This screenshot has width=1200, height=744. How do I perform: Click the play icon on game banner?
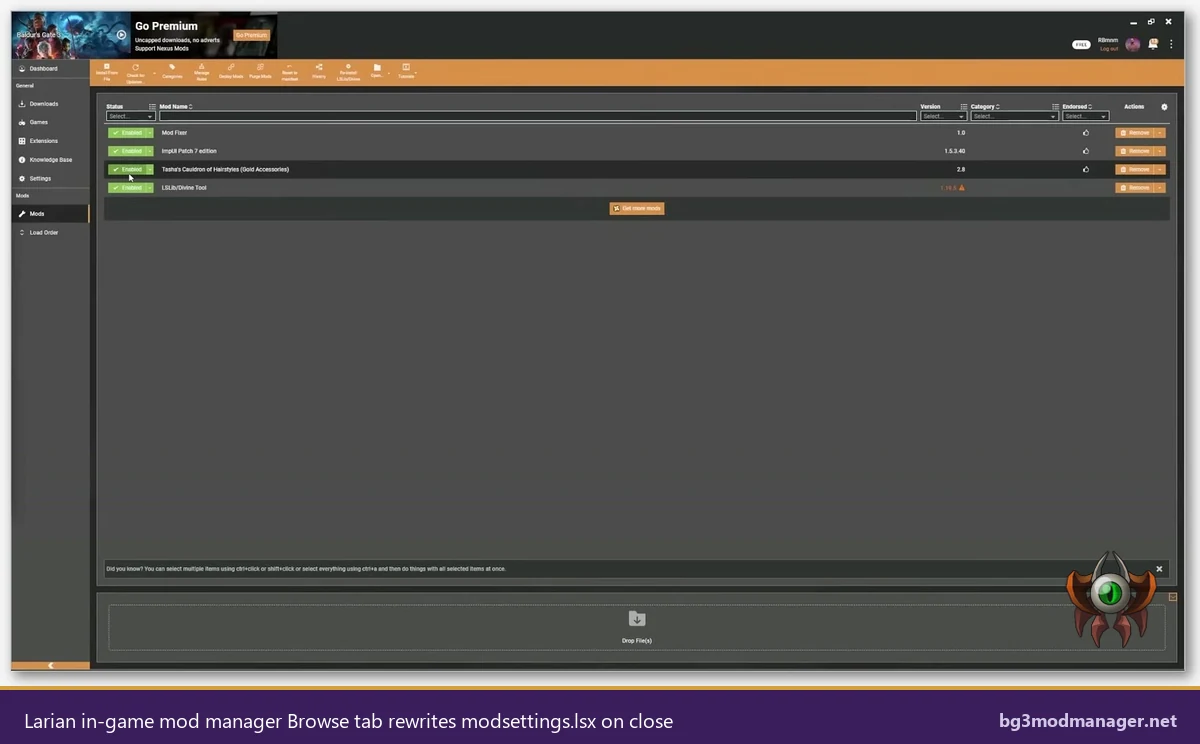tap(121, 34)
